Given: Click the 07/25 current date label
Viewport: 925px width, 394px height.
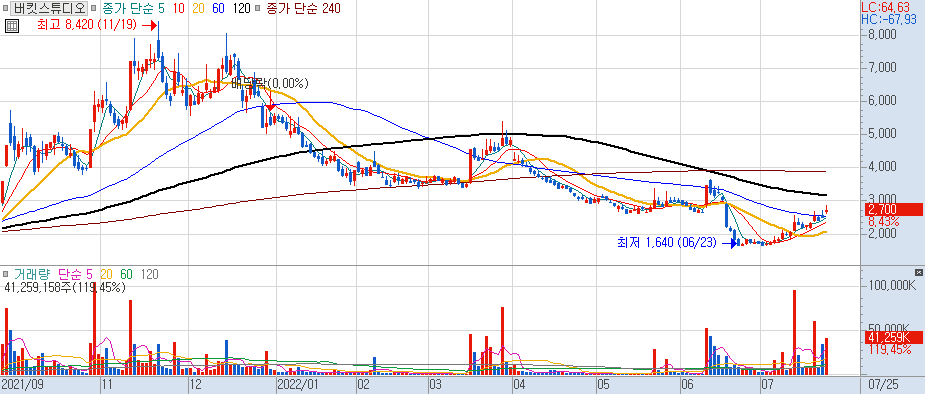Looking at the screenshot, I should [883, 385].
